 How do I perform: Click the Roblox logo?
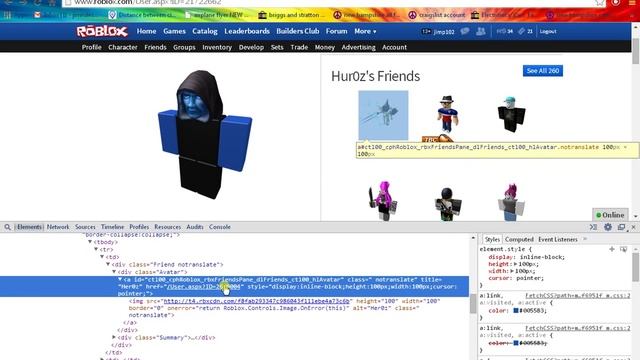(x=102, y=31)
